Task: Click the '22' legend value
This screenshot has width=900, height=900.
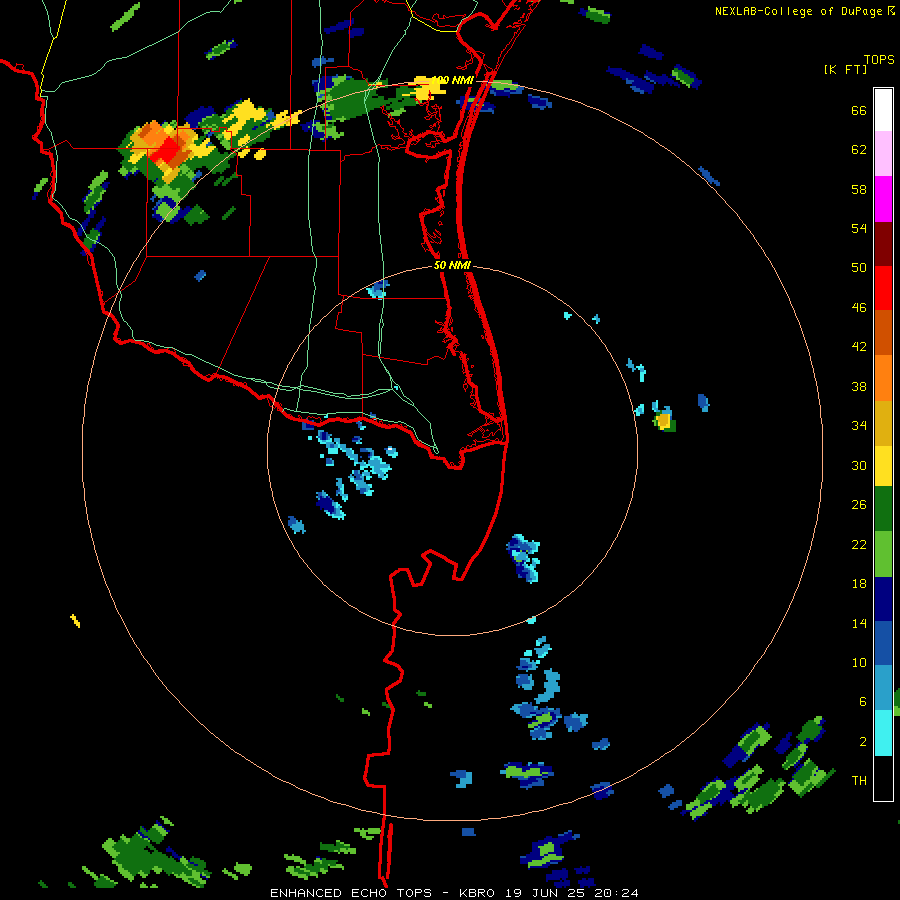Action: 859,545
